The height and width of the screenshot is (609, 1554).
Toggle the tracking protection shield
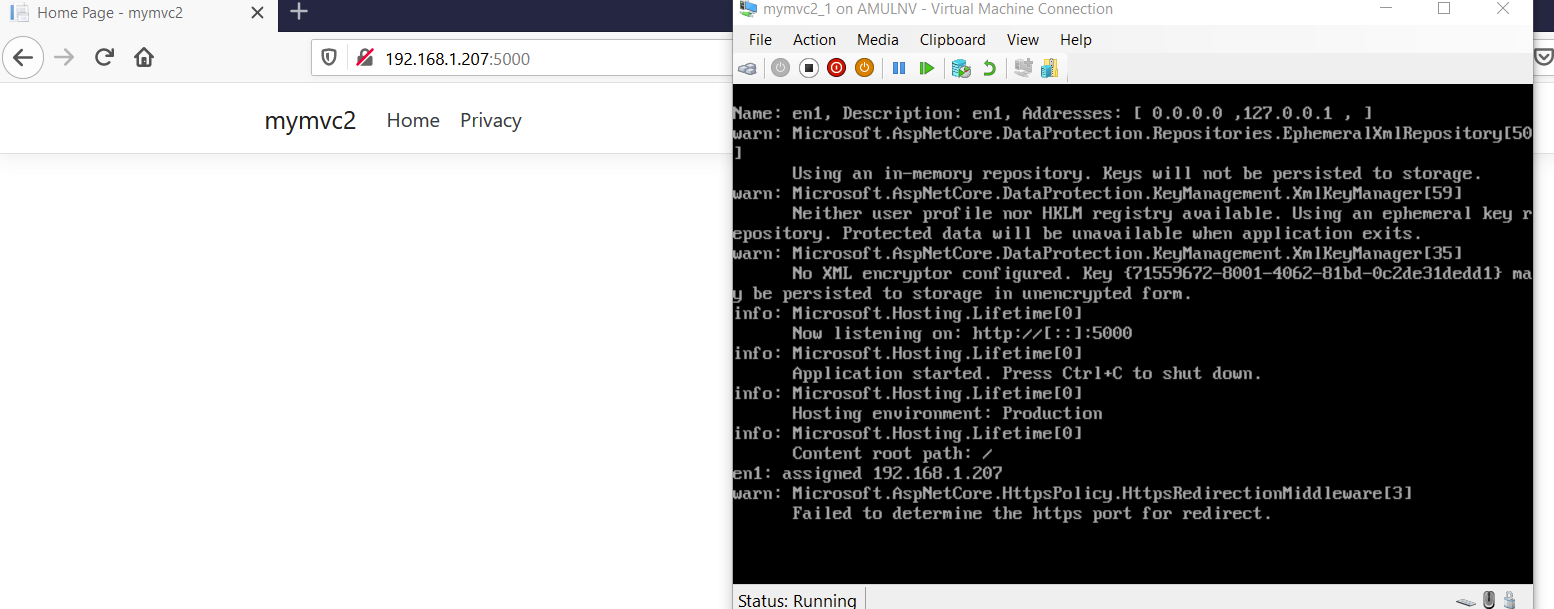point(330,57)
